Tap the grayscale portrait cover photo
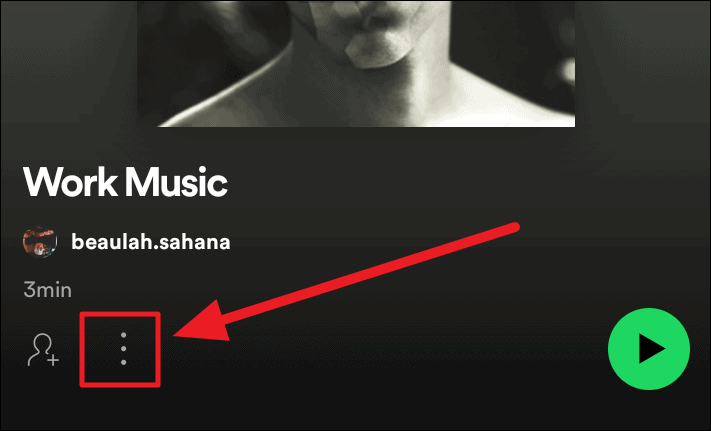 (x=356, y=63)
